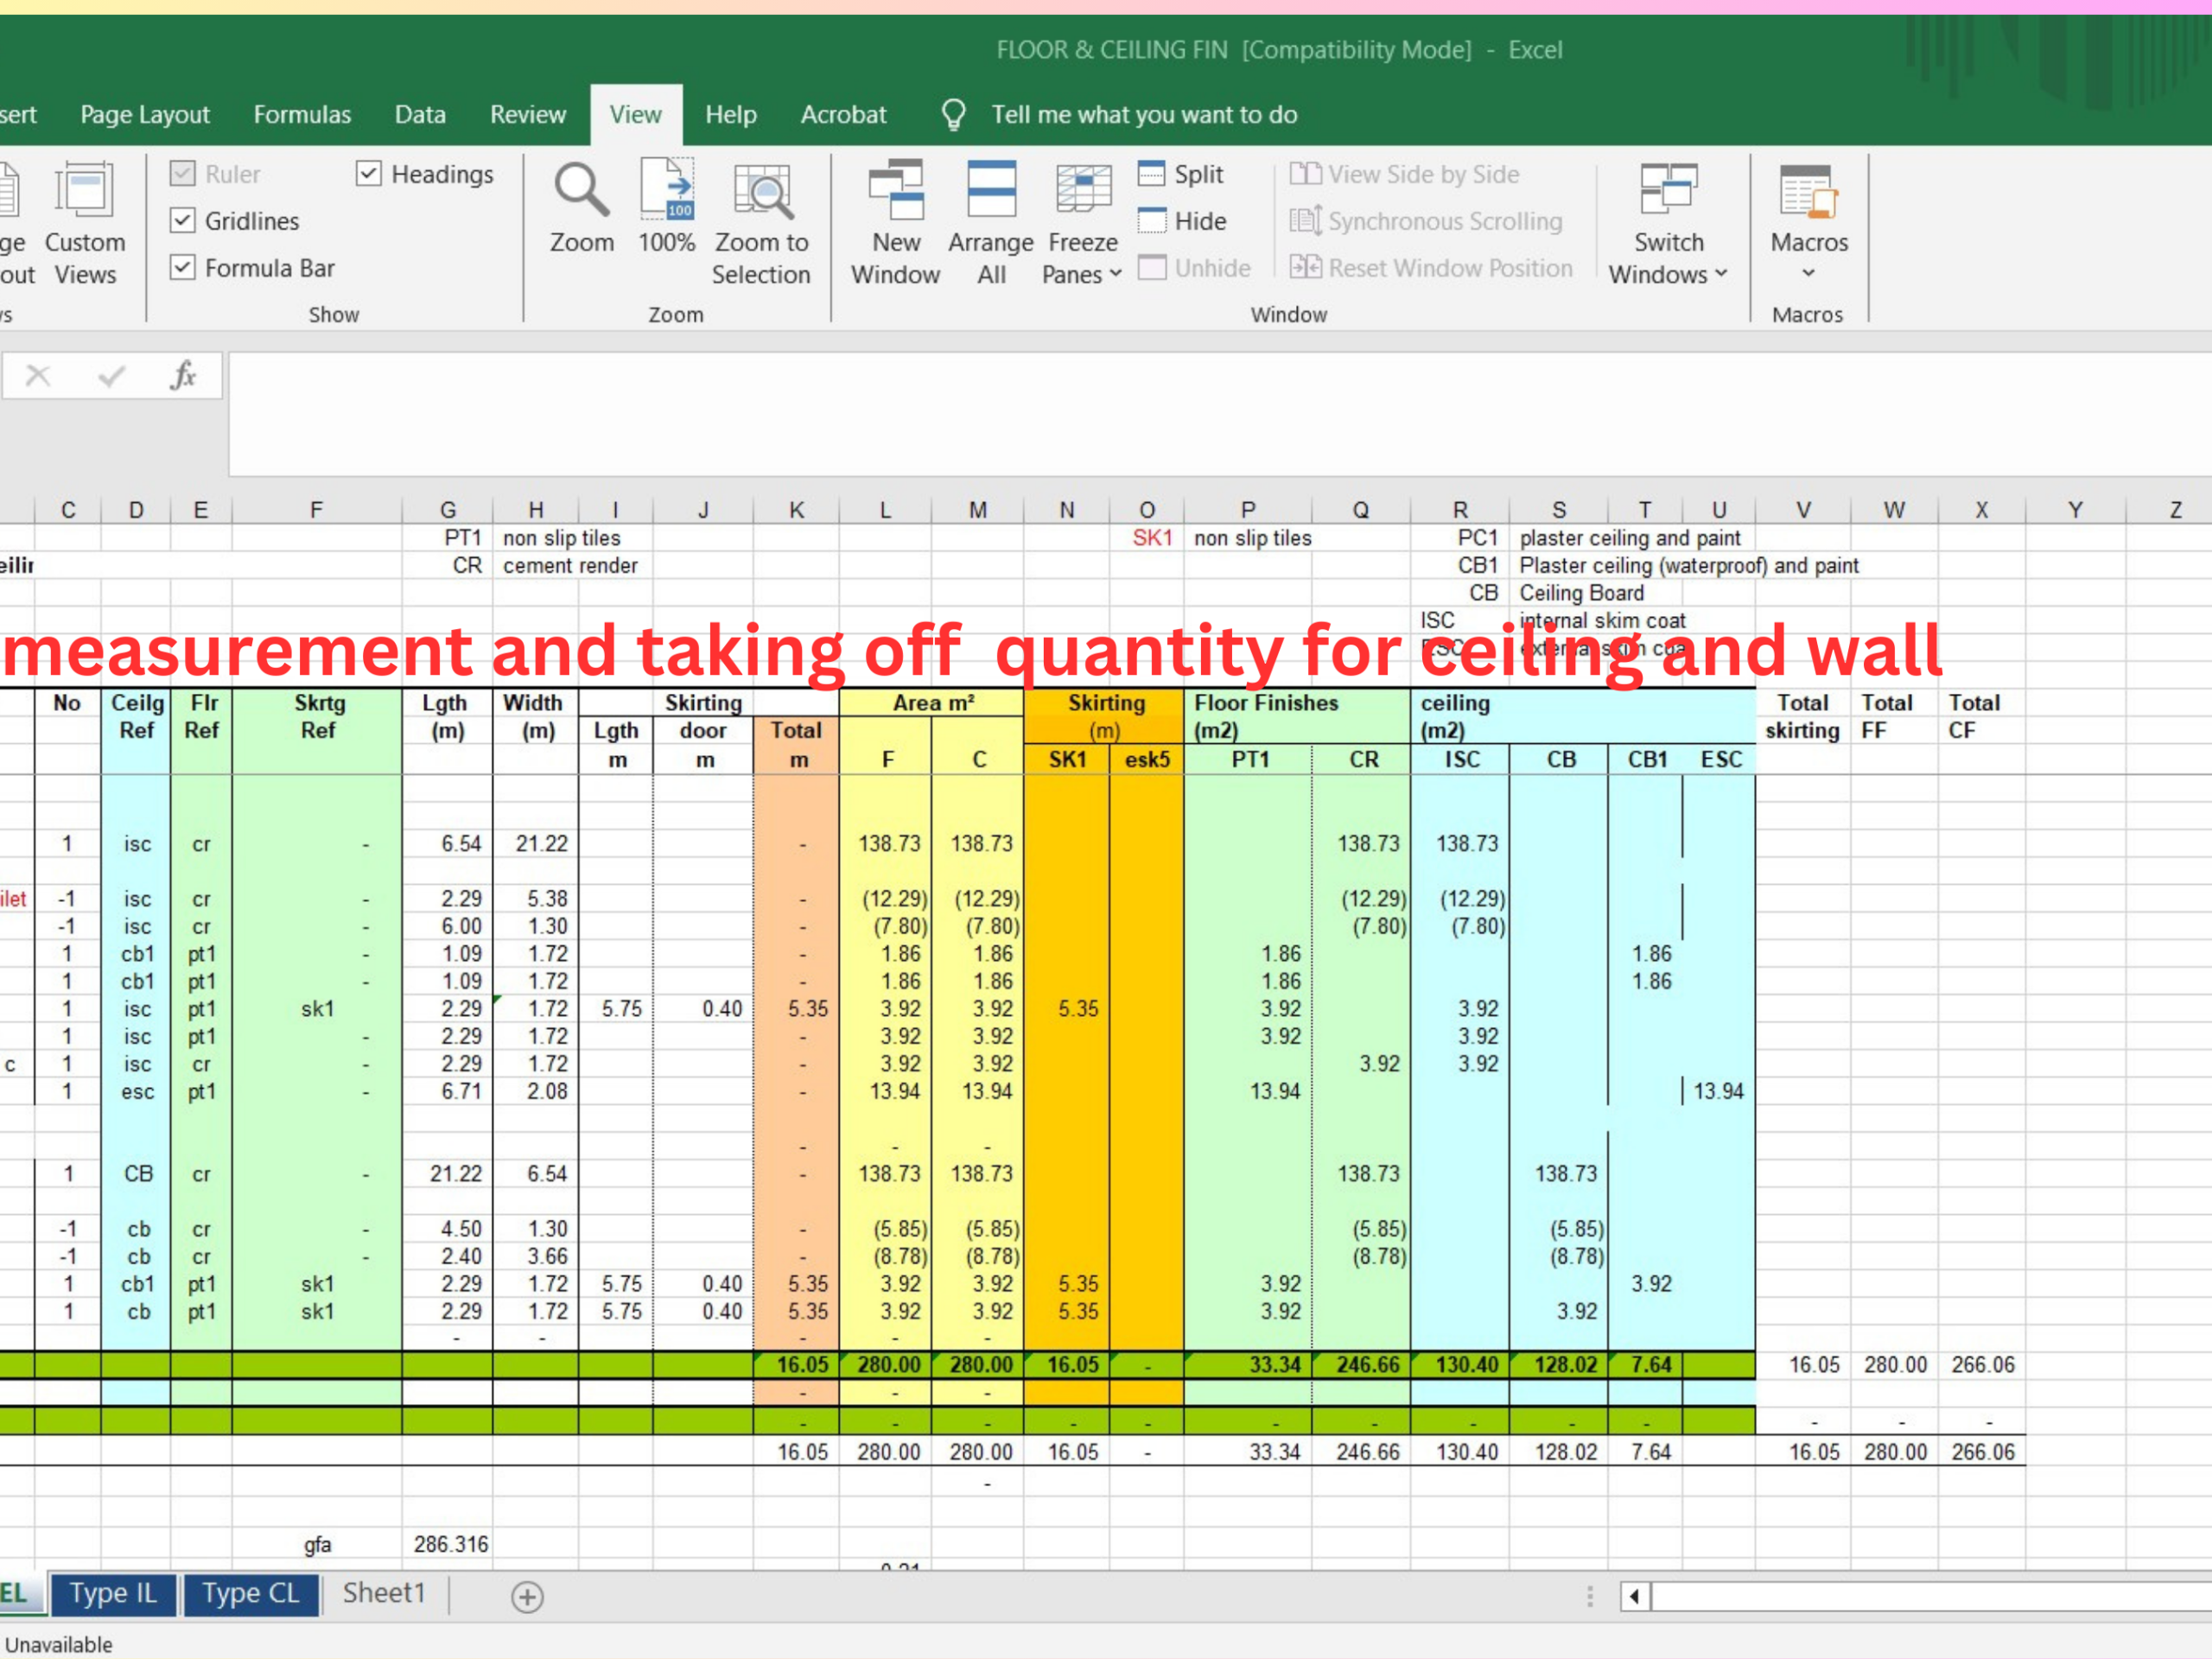2212x1659 pixels.
Task: Expand the Macros dropdown arrow
Action: pyautogui.click(x=1808, y=273)
